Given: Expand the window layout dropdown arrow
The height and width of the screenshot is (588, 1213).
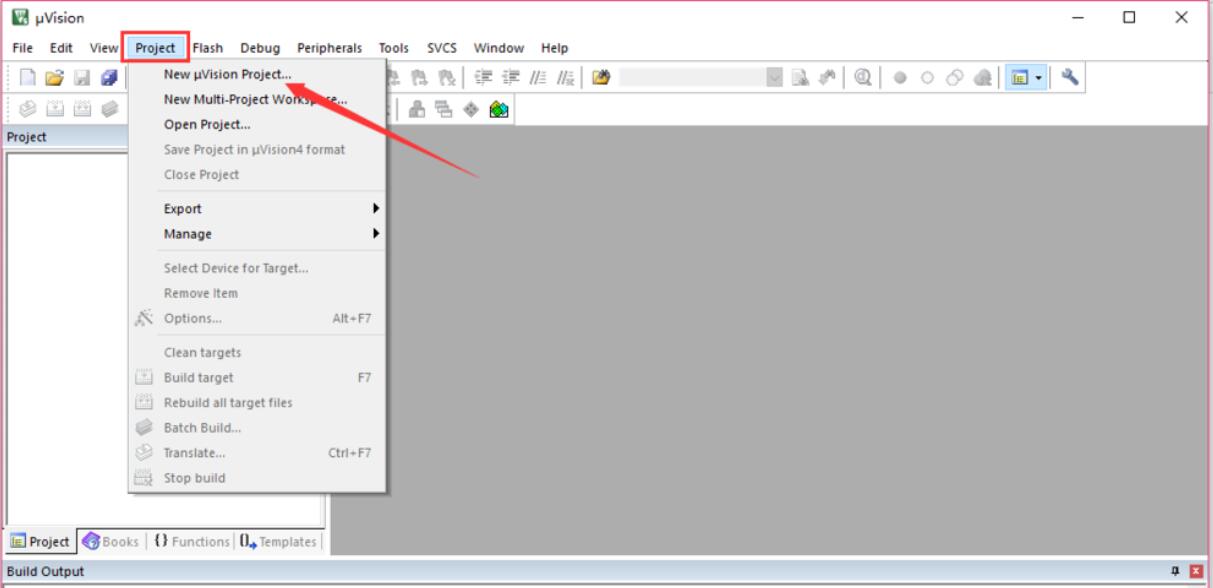Looking at the screenshot, I should click(1039, 78).
